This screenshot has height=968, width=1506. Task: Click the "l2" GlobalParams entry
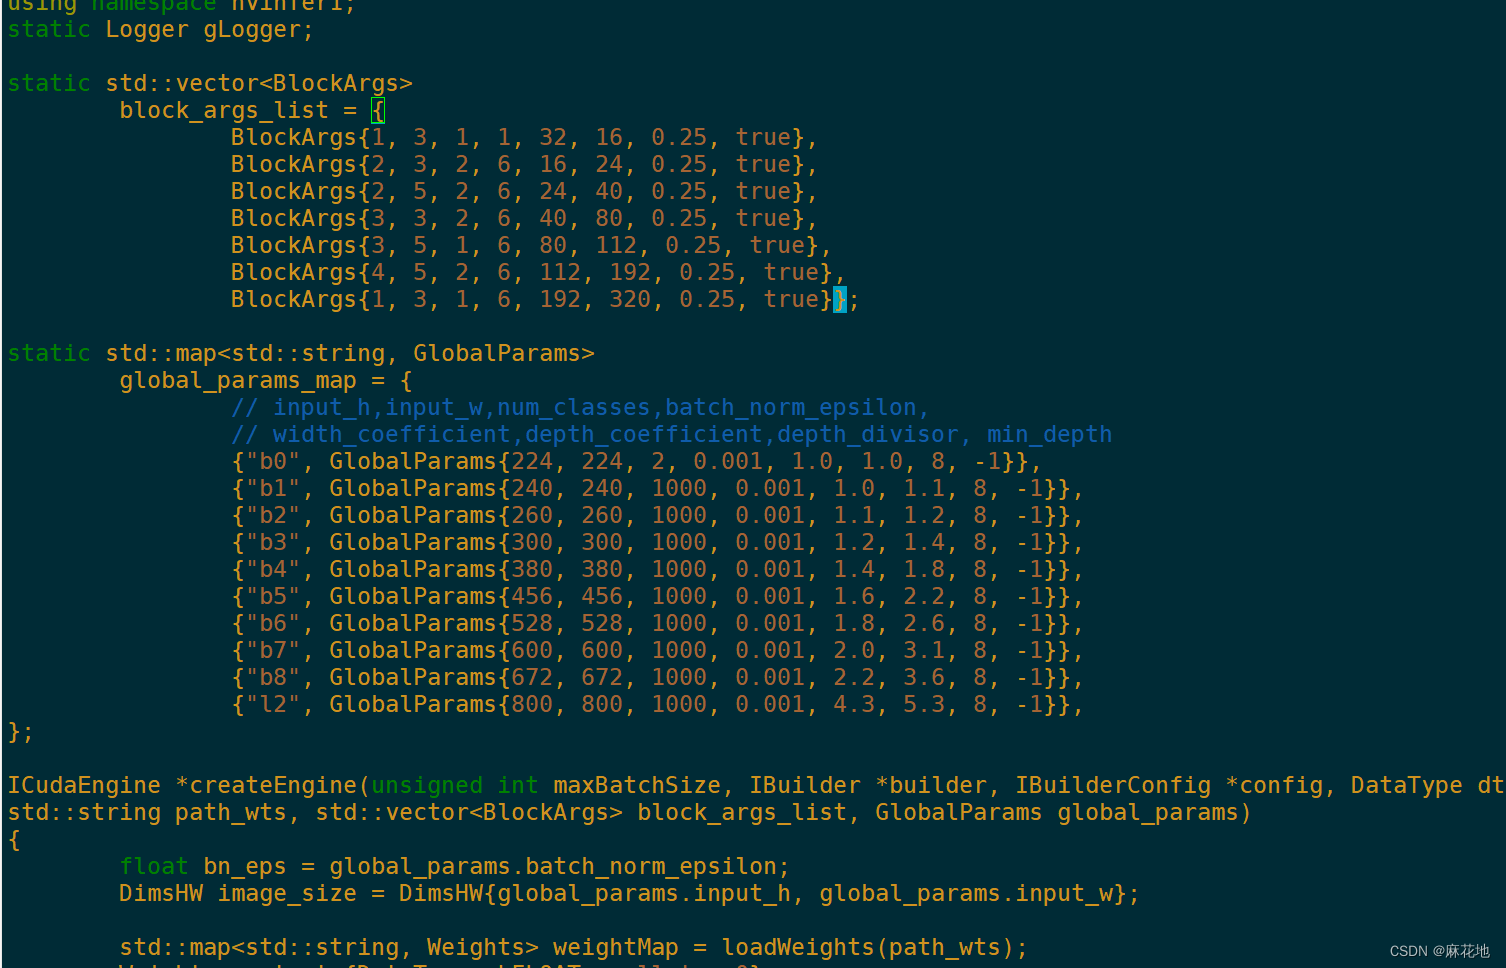[x=657, y=704]
